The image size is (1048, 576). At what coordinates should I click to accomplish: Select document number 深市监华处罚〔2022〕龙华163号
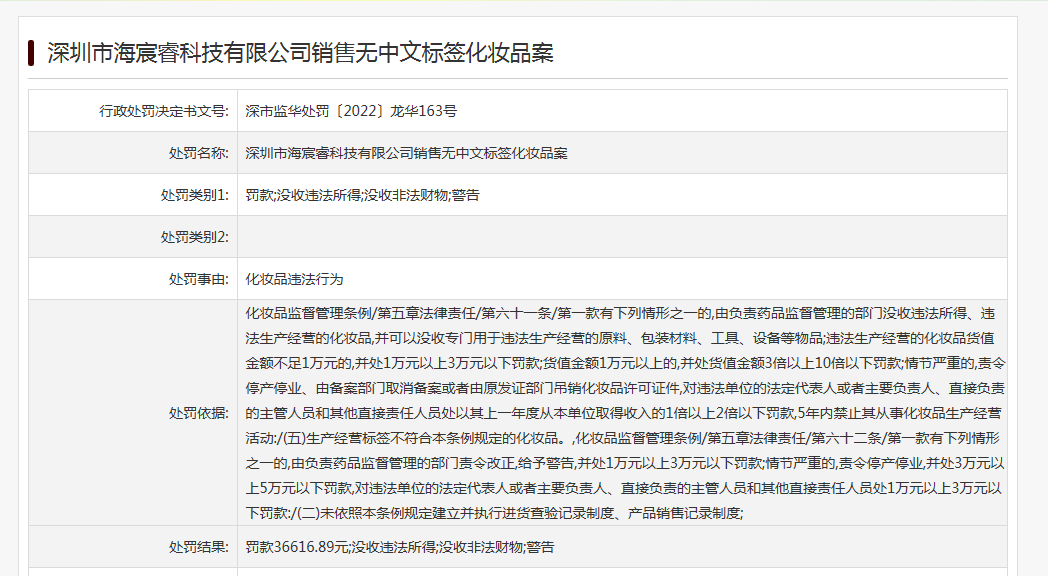351,111
